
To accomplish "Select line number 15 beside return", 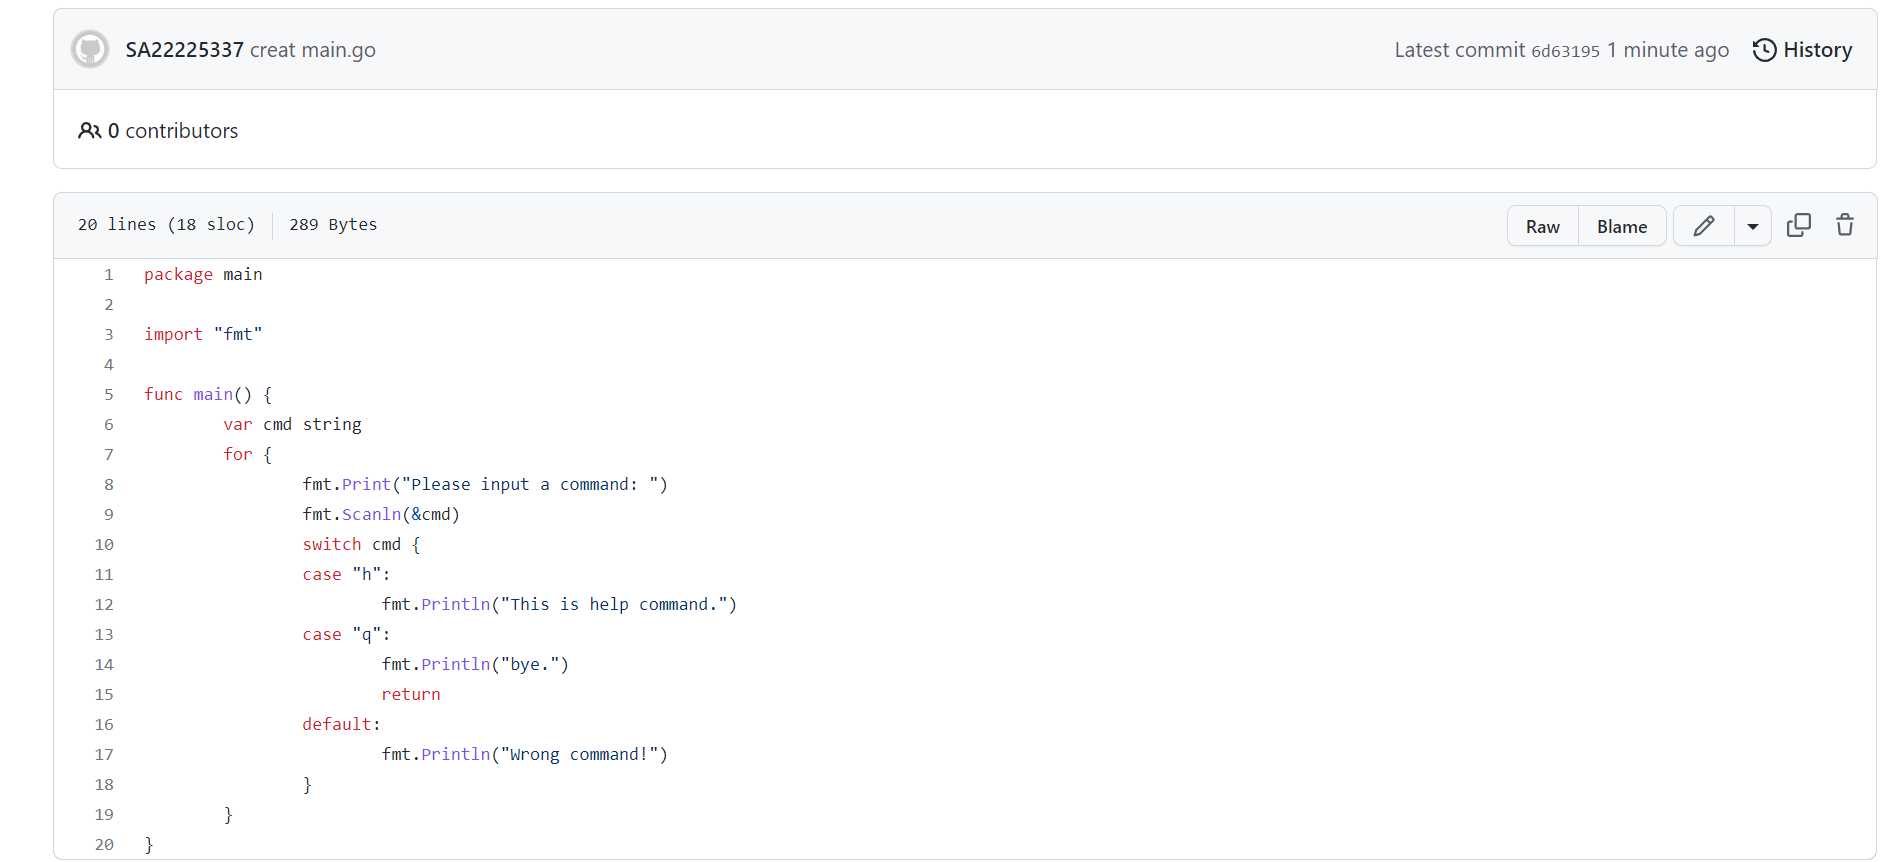I will tap(104, 695).
